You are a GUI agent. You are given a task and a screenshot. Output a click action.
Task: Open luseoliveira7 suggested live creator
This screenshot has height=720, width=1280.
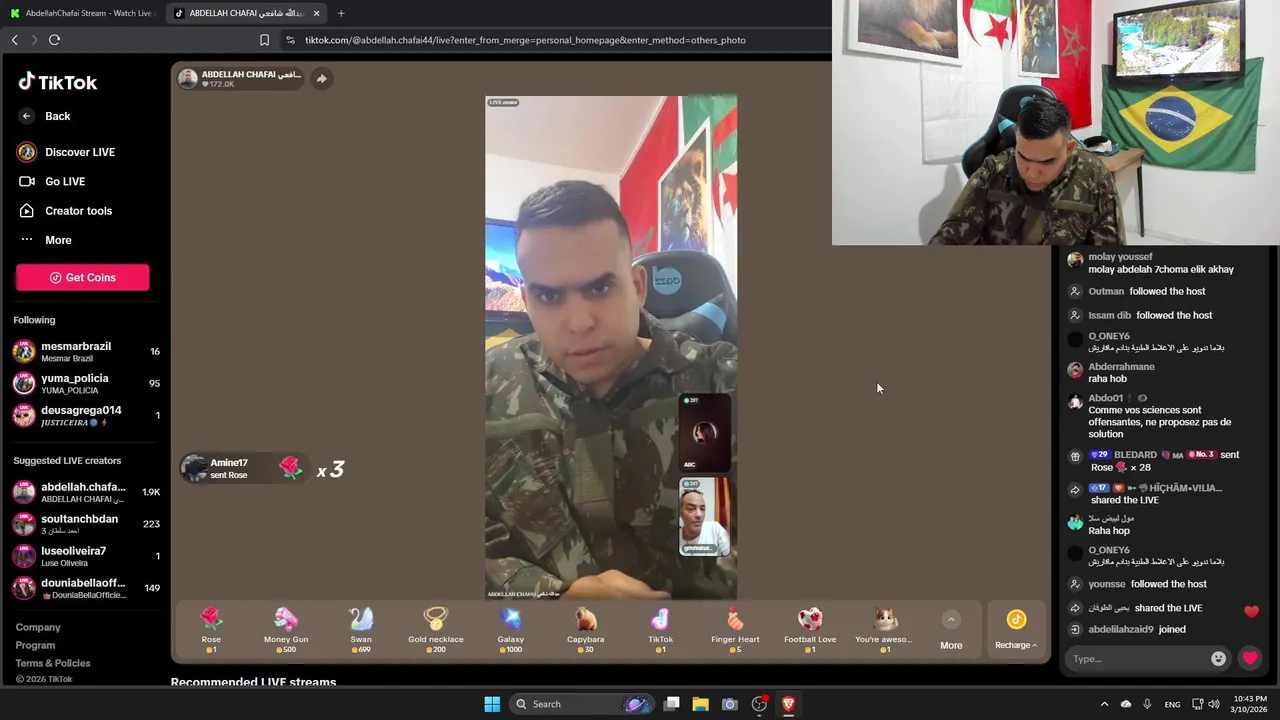tap(85, 556)
